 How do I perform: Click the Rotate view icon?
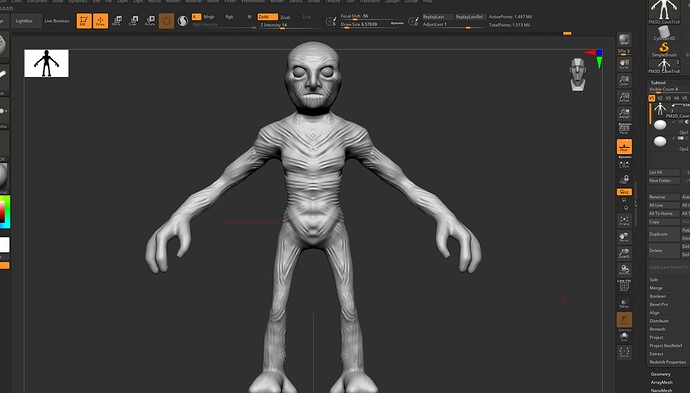[624, 269]
